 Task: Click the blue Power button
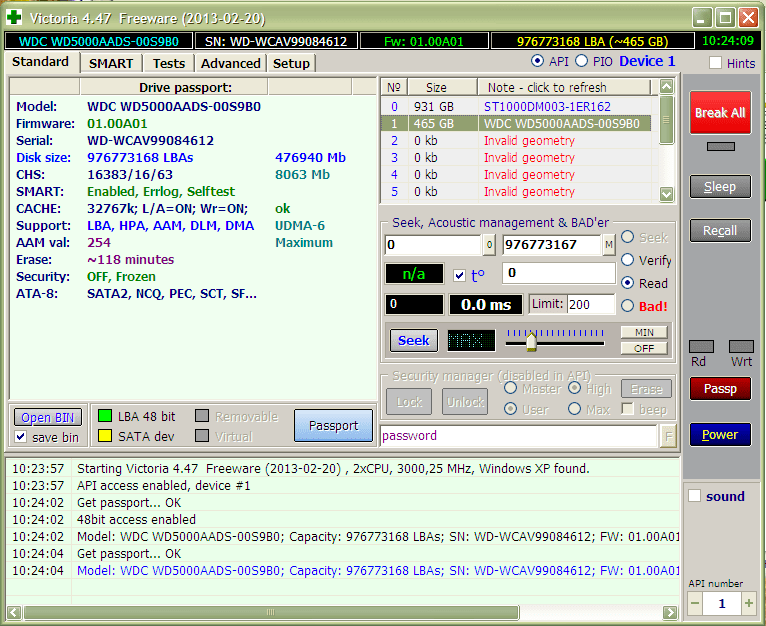click(720, 434)
